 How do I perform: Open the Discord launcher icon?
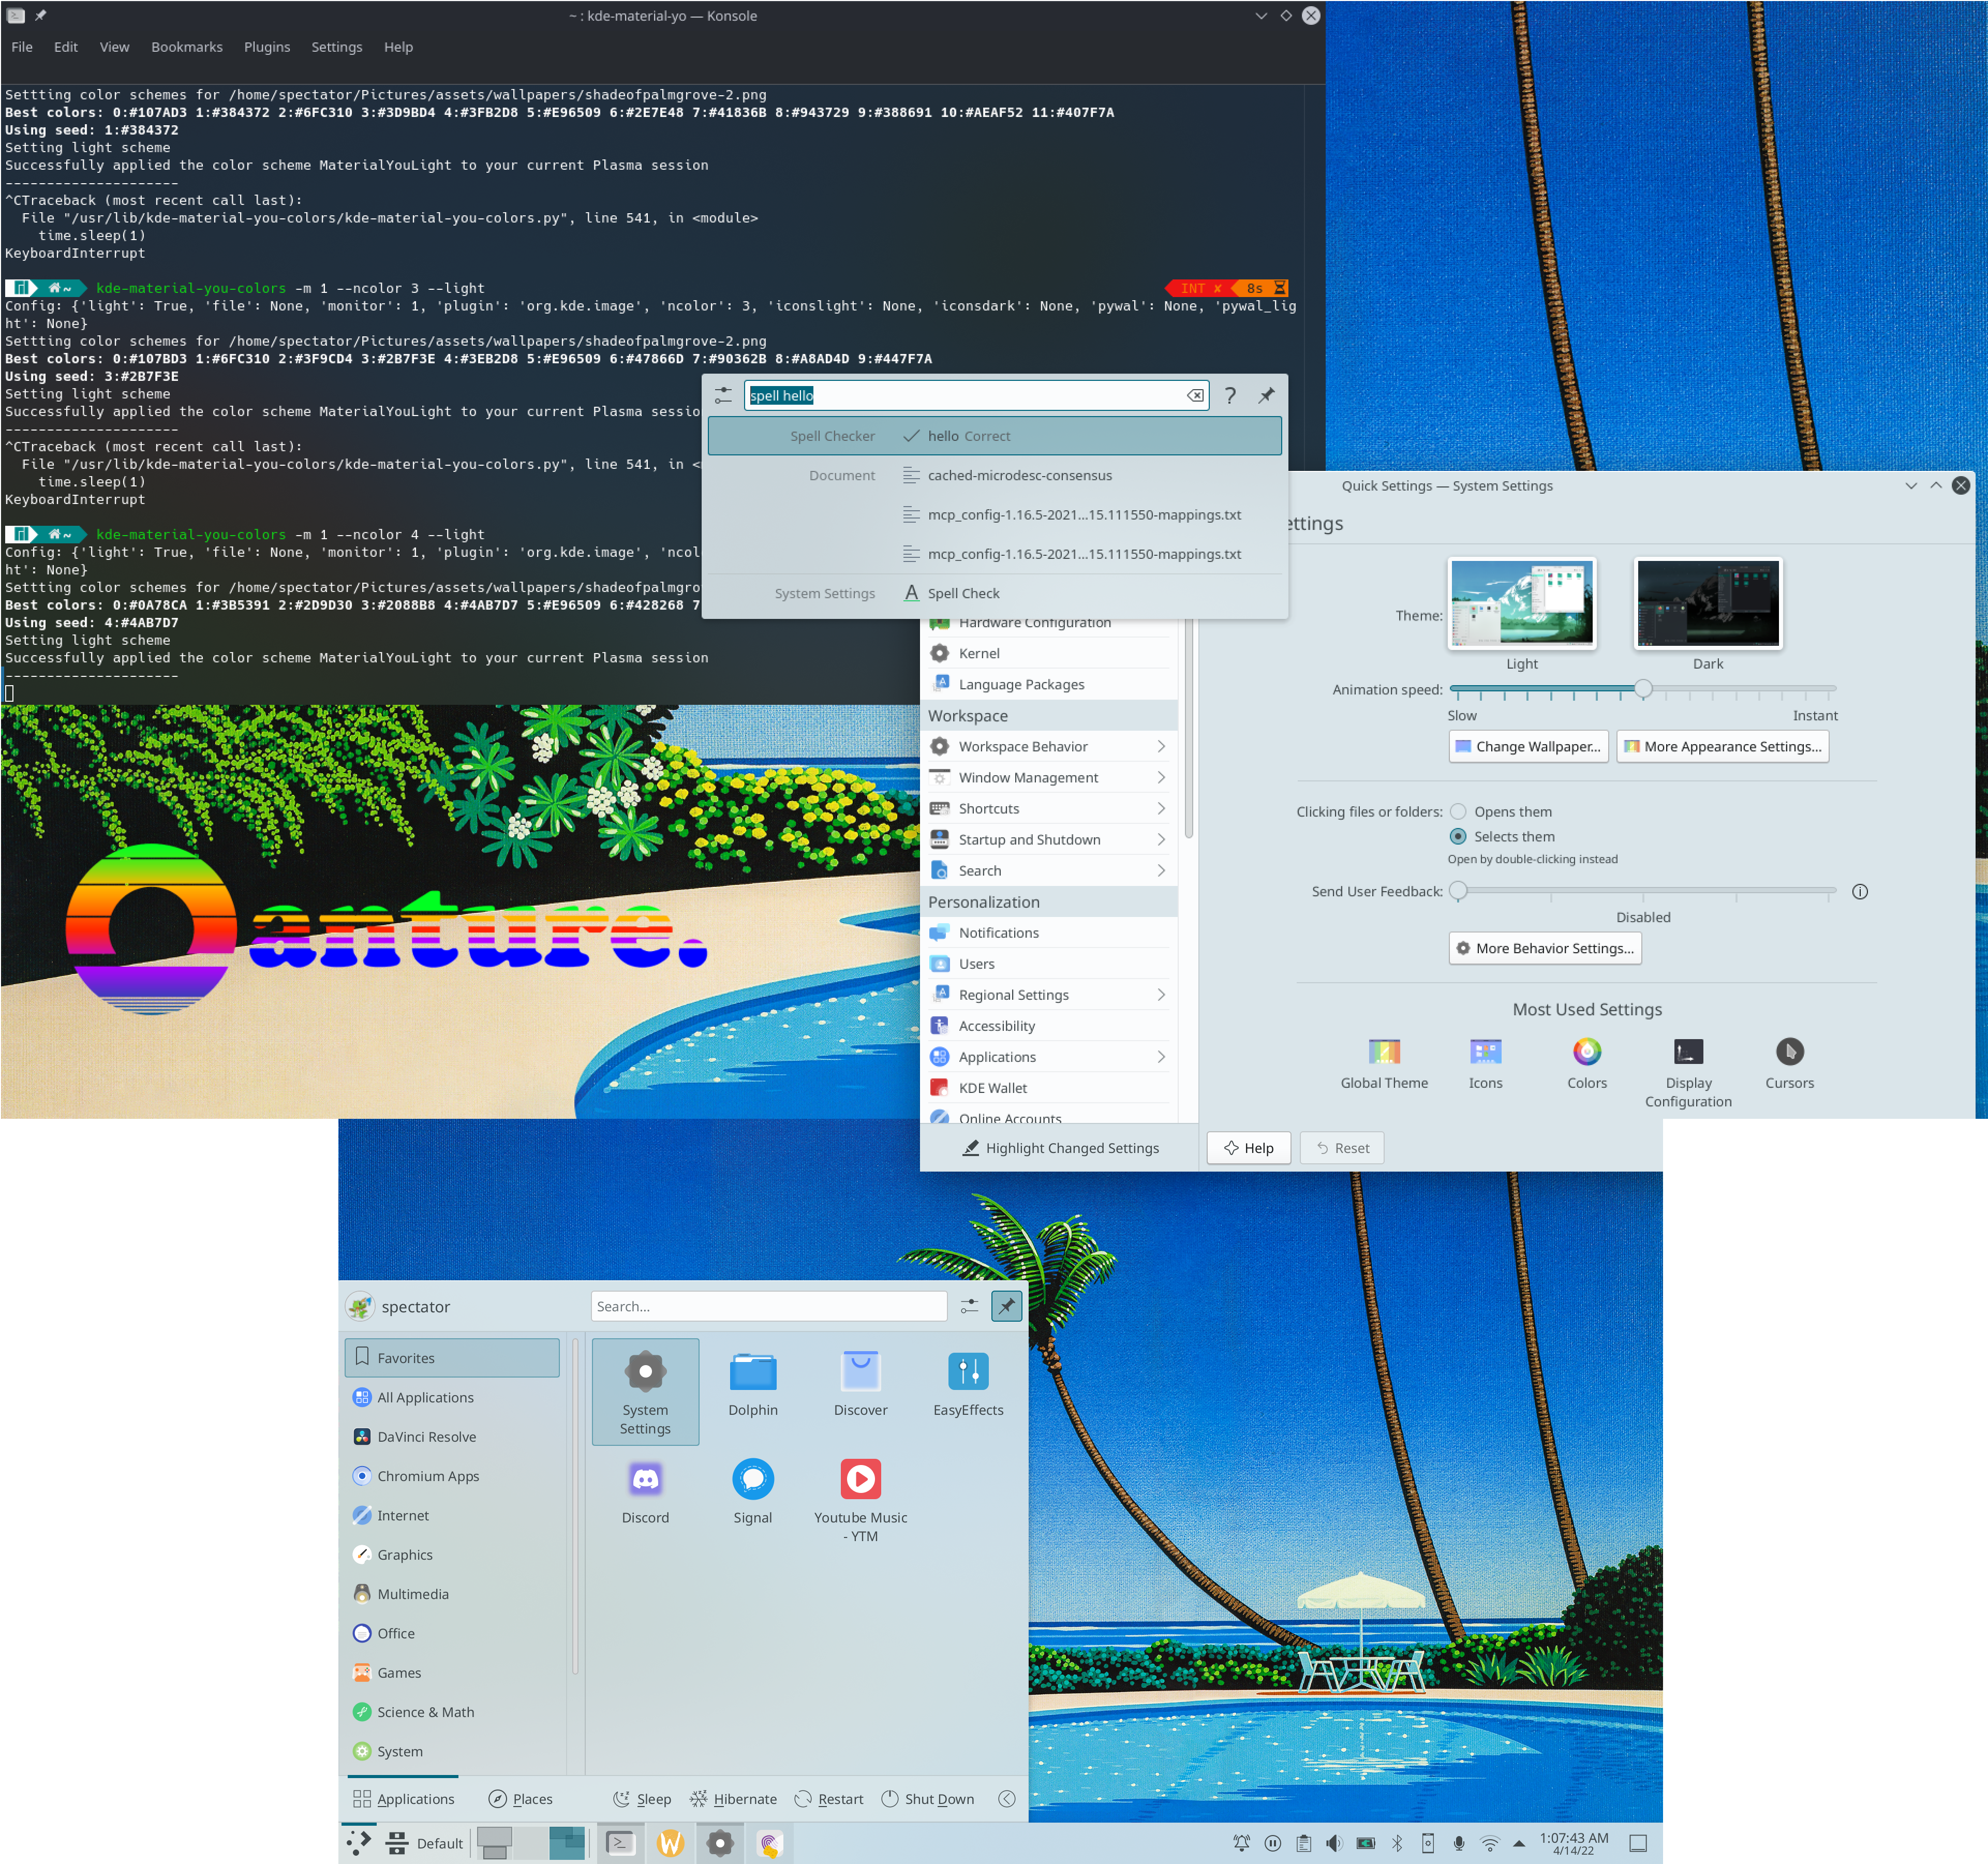645,1479
